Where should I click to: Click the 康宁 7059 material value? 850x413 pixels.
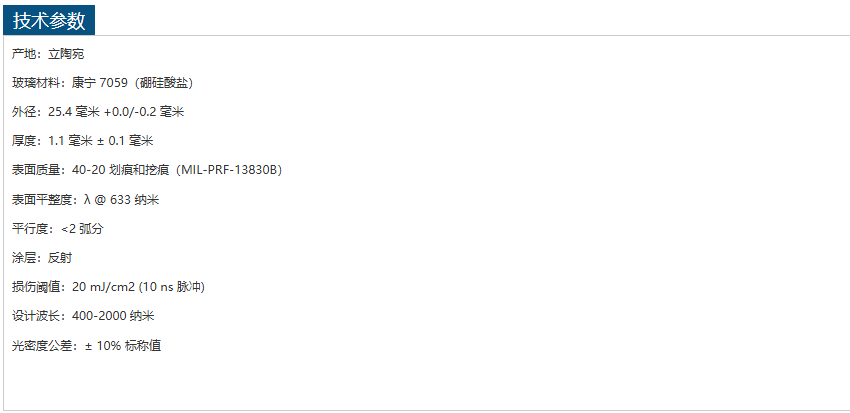[100, 83]
